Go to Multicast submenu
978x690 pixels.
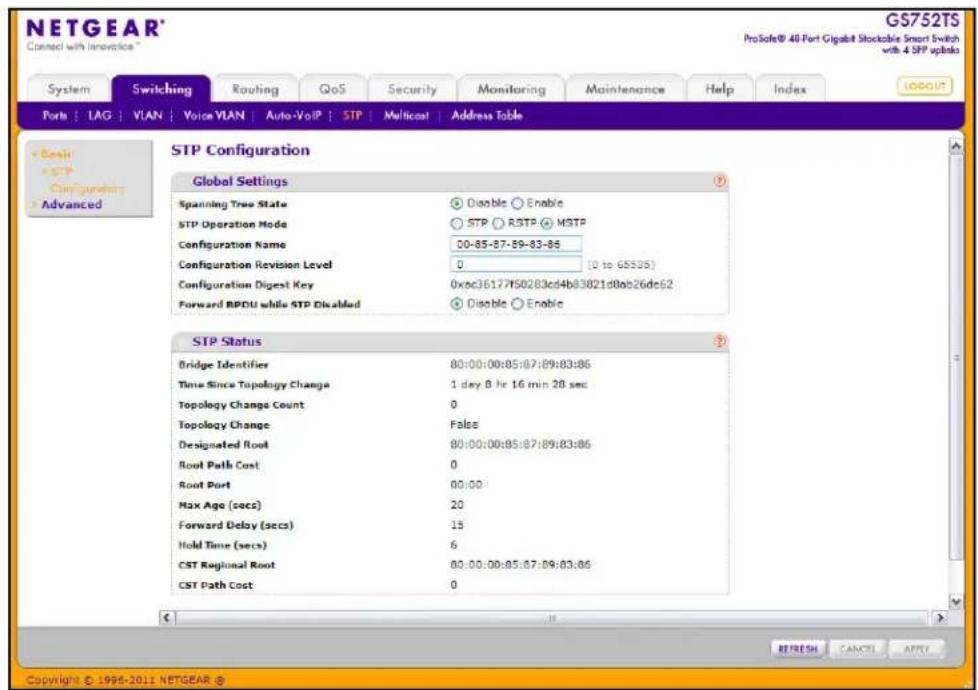click(x=406, y=115)
